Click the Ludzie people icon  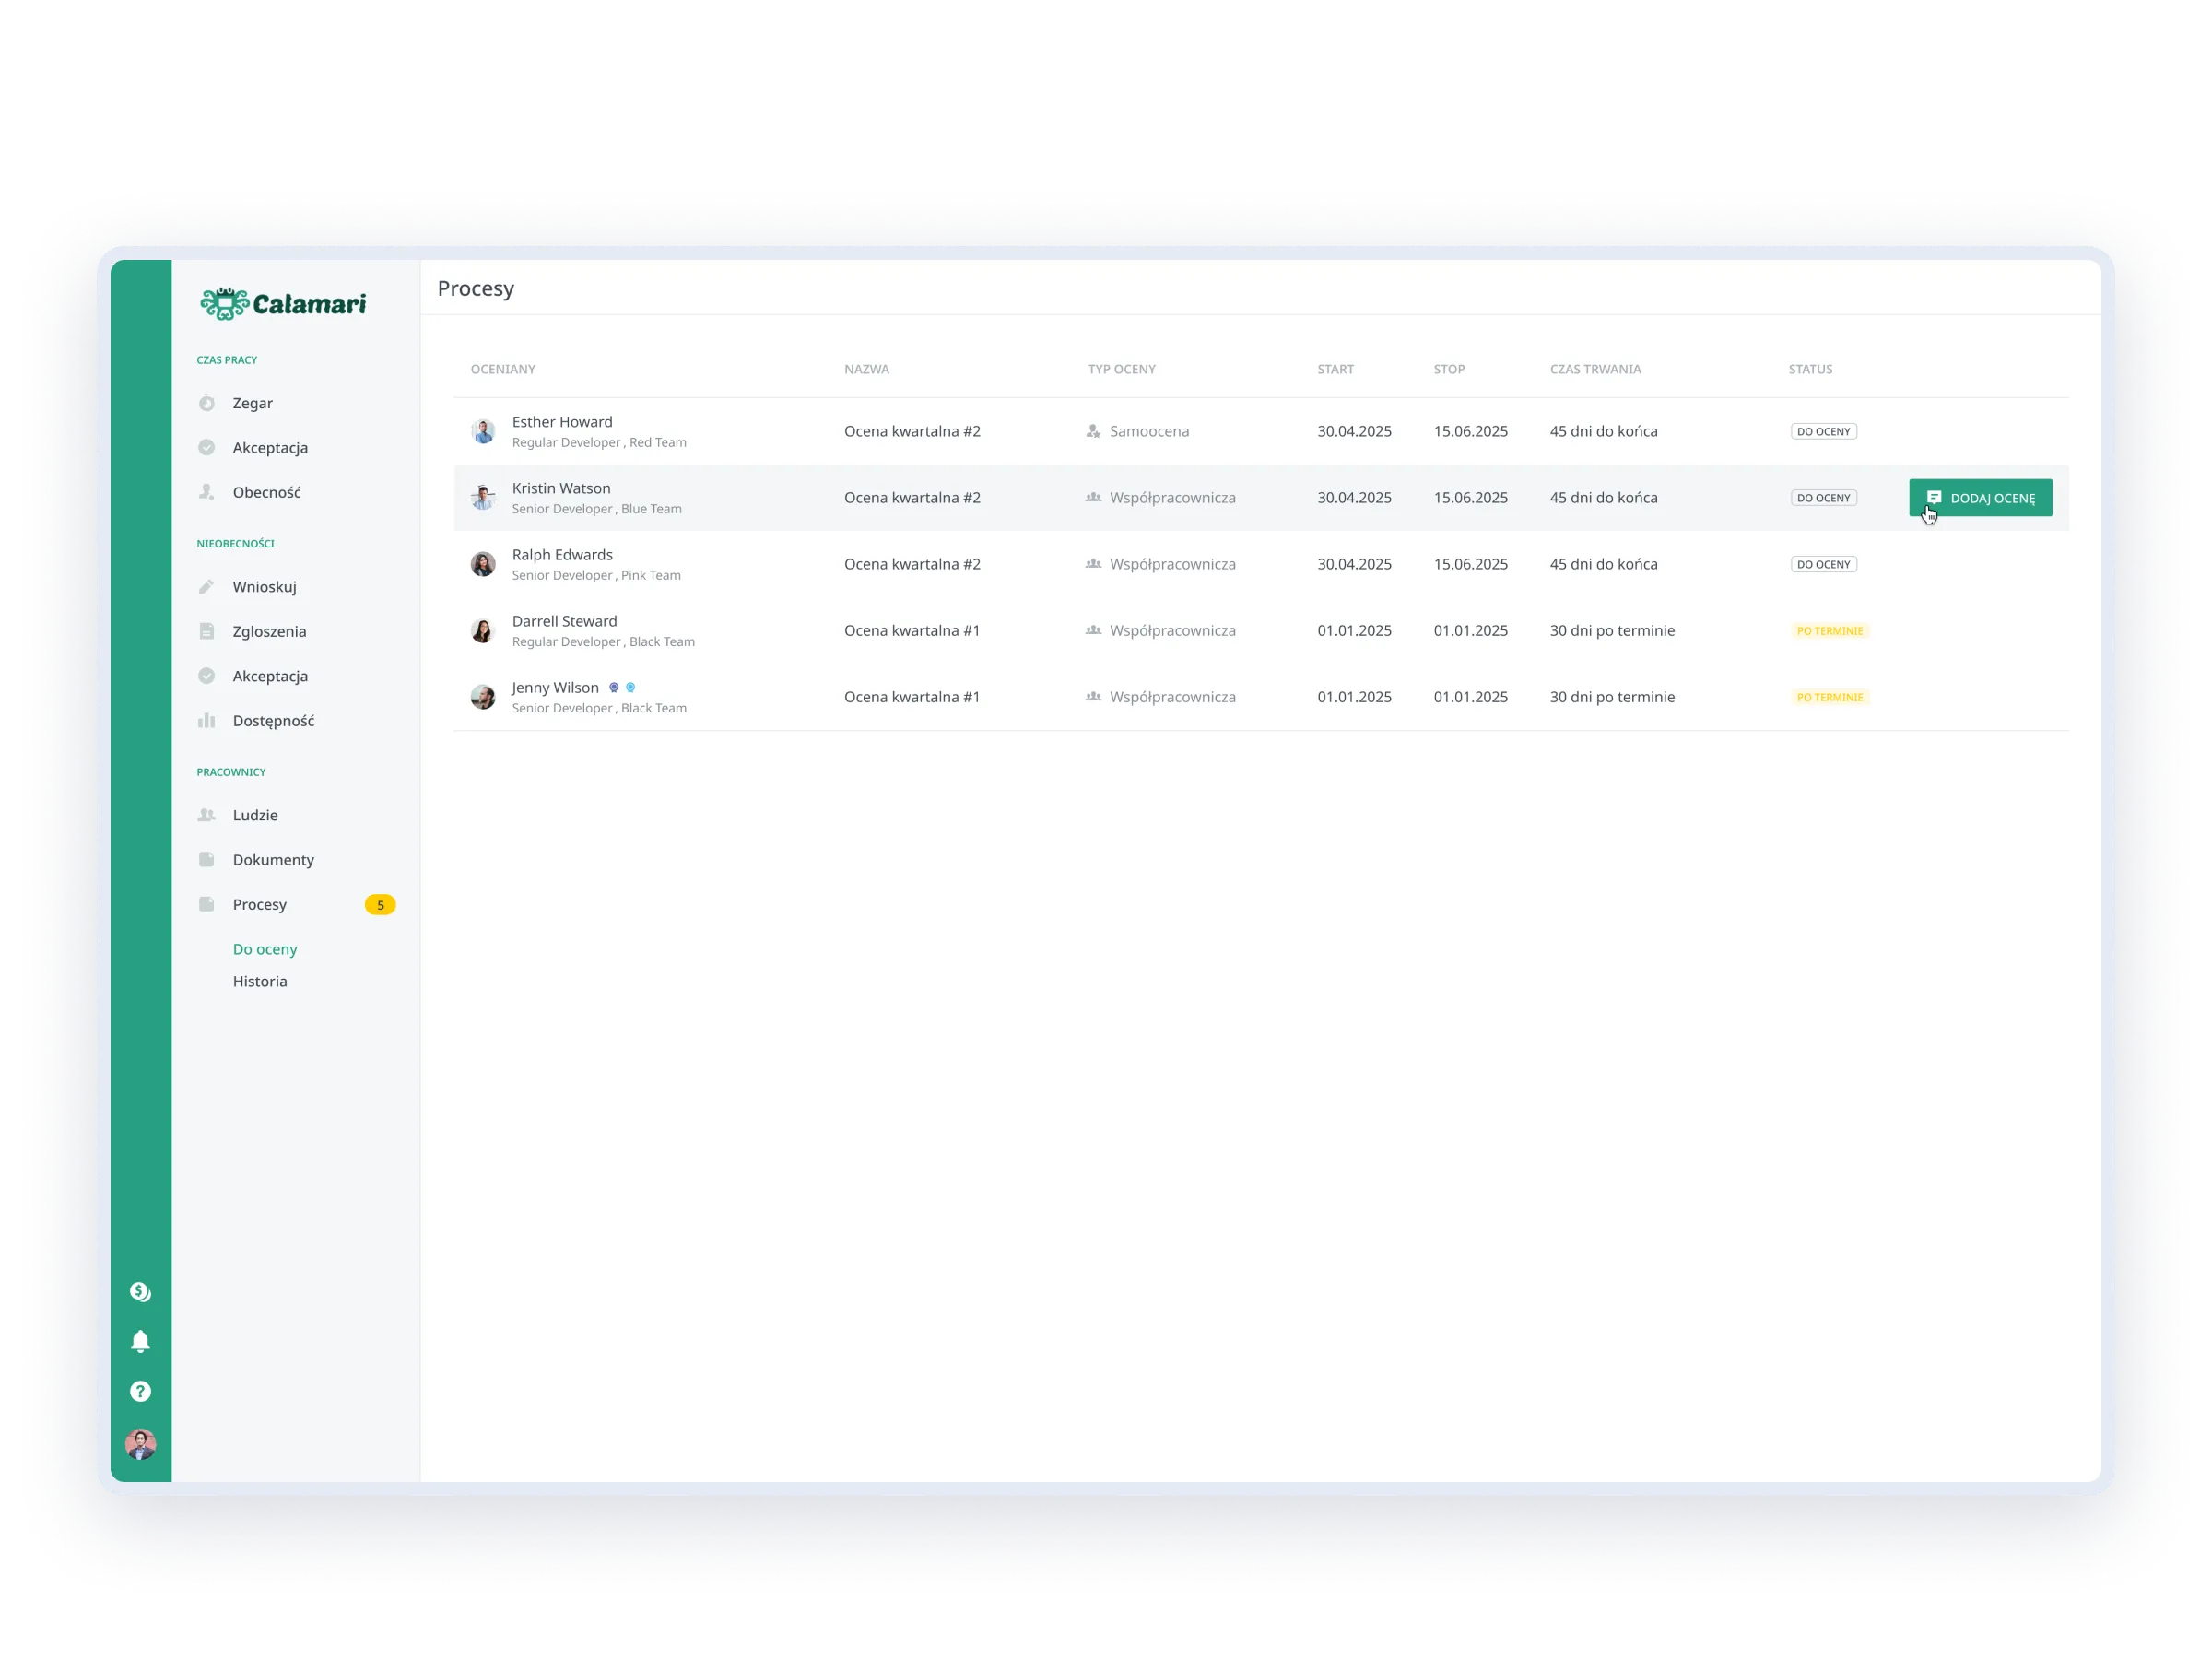click(x=207, y=815)
